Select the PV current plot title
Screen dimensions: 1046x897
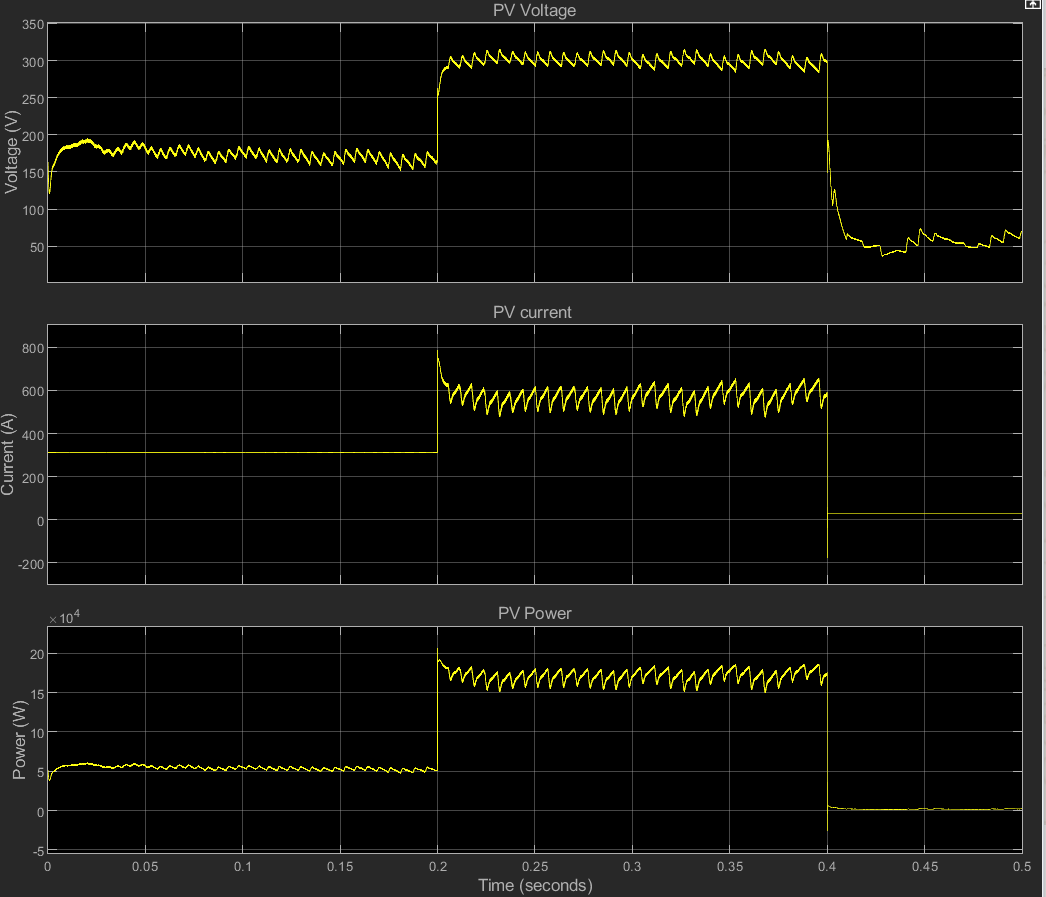pyautogui.click(x=532, y=312)
